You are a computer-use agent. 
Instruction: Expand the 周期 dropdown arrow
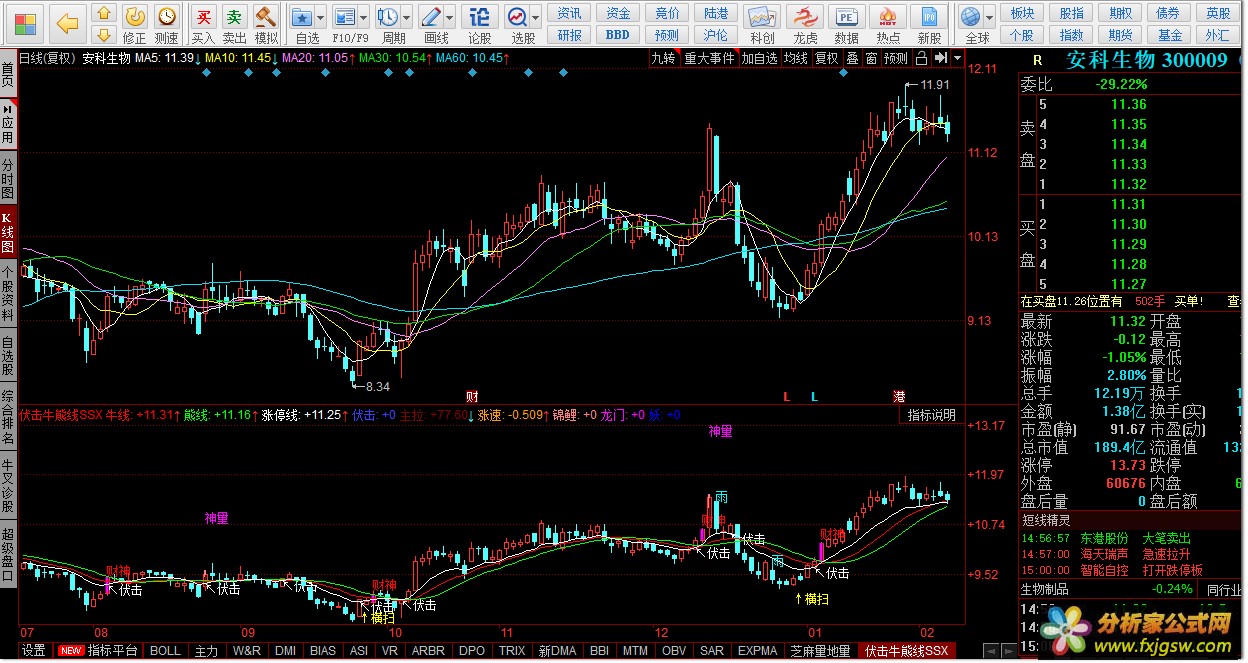[x=407, y=18]
